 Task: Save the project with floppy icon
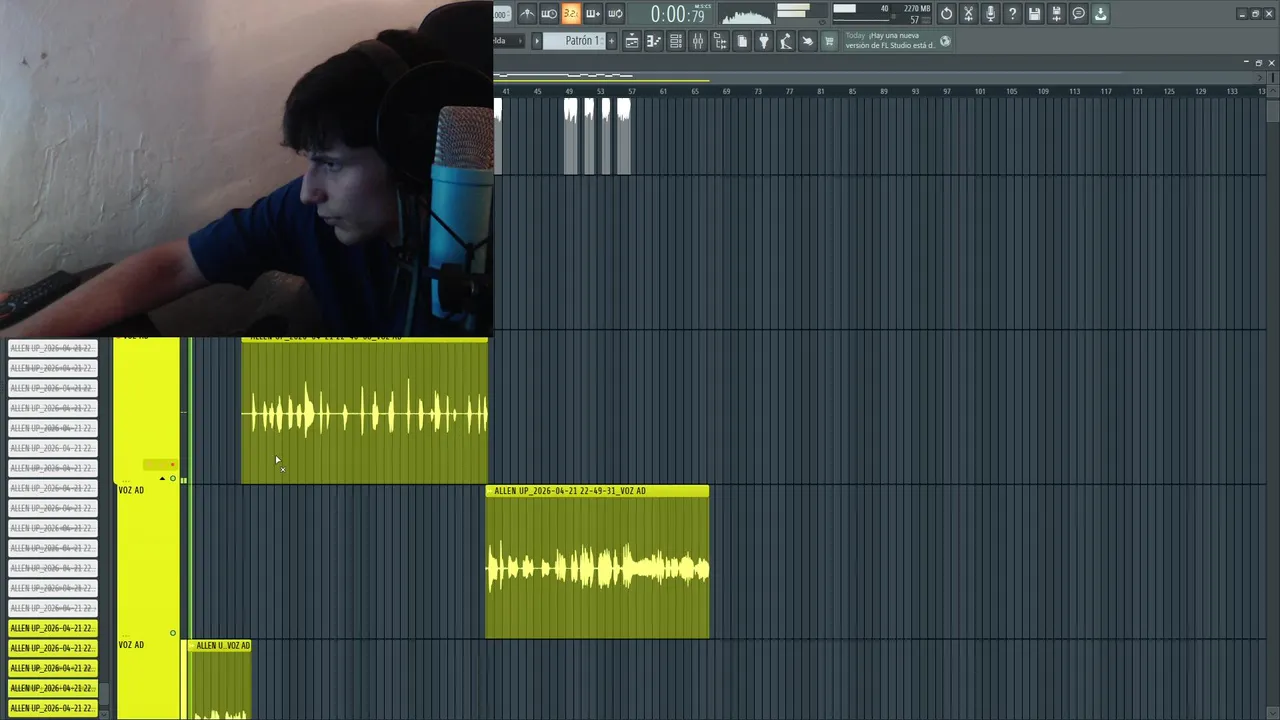1034,14
